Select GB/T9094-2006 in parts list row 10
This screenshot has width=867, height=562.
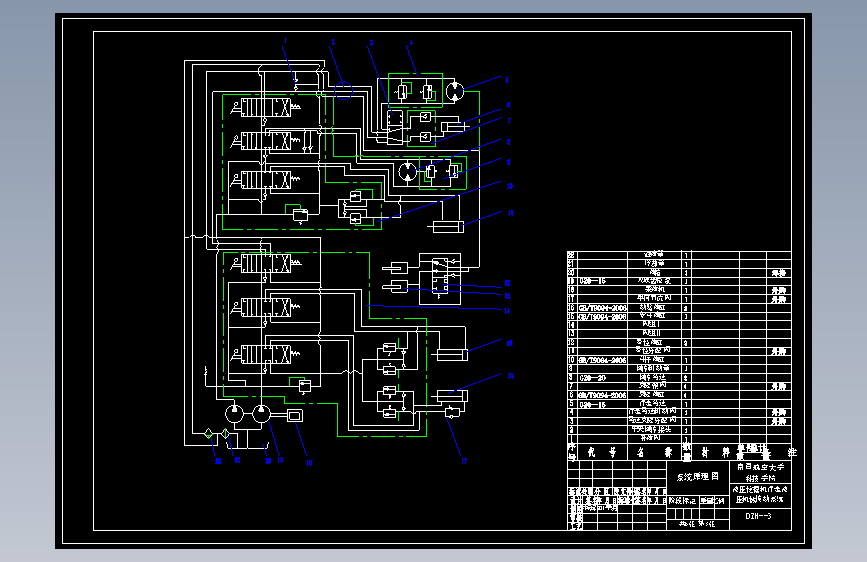pos(603,361)
